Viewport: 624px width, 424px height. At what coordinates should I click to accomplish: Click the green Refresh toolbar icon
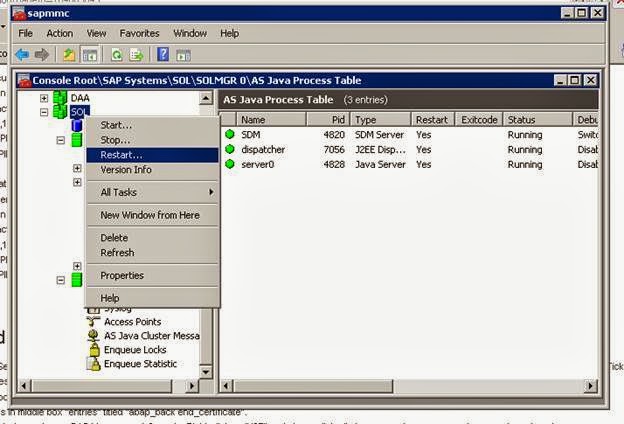point(117,55)
